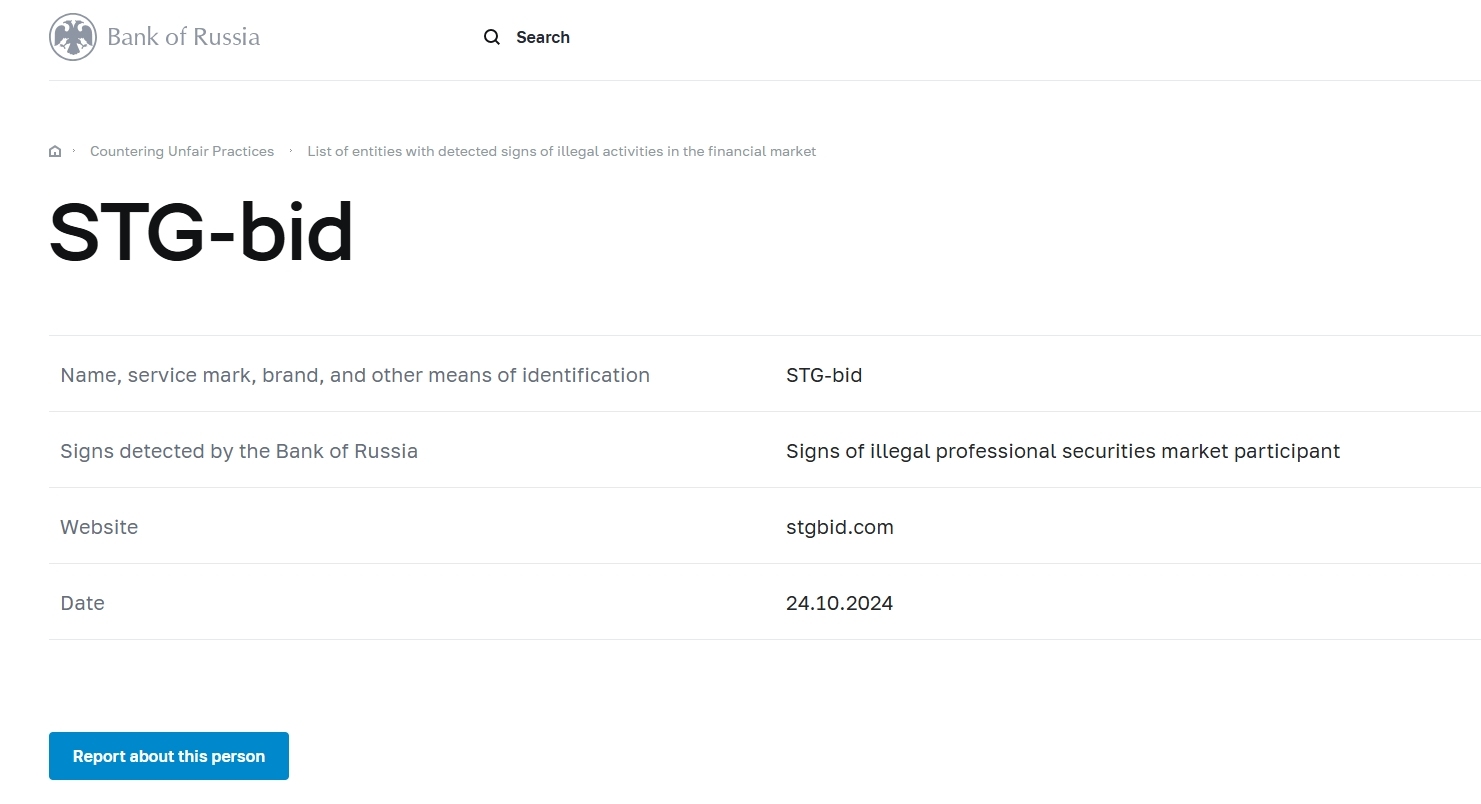Click 'Signs of illegal professional securities' text
The height and width of the screenshot is (804, 1481).
point(1062,451)
